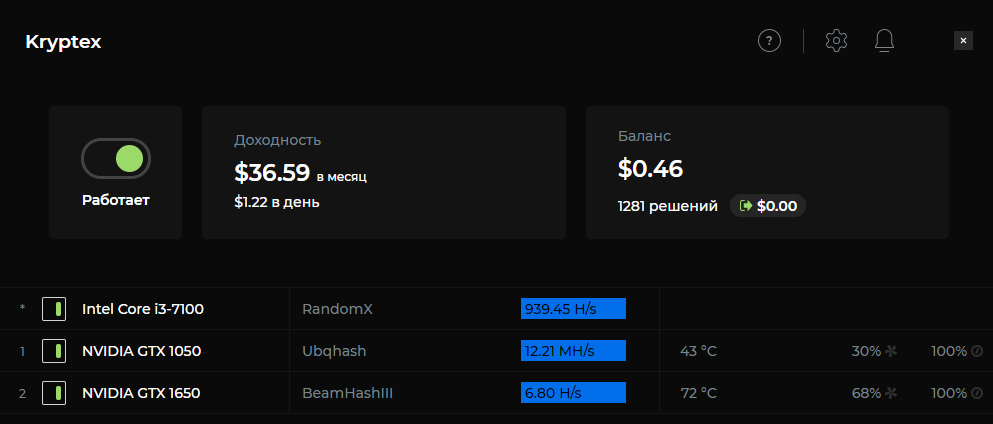The image size is (993, 424).
Task: Select the RandomX algorithm label
Action: click(x=337, y=309)
